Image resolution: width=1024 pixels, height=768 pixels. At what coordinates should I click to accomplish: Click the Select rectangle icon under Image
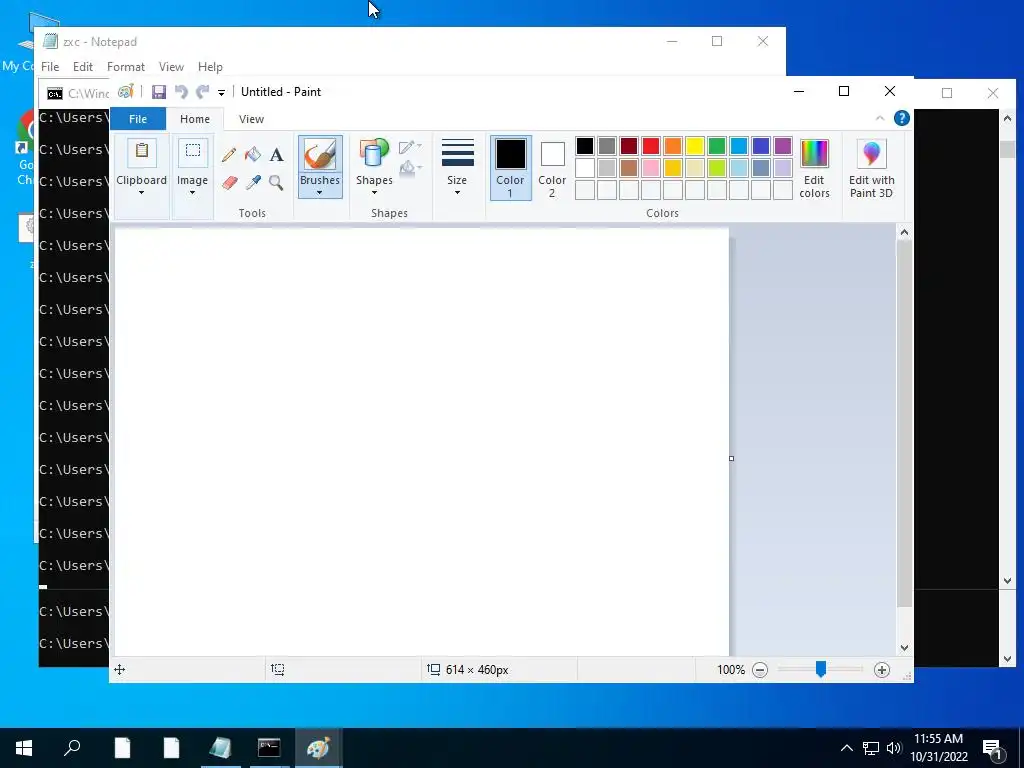[193, 152]
